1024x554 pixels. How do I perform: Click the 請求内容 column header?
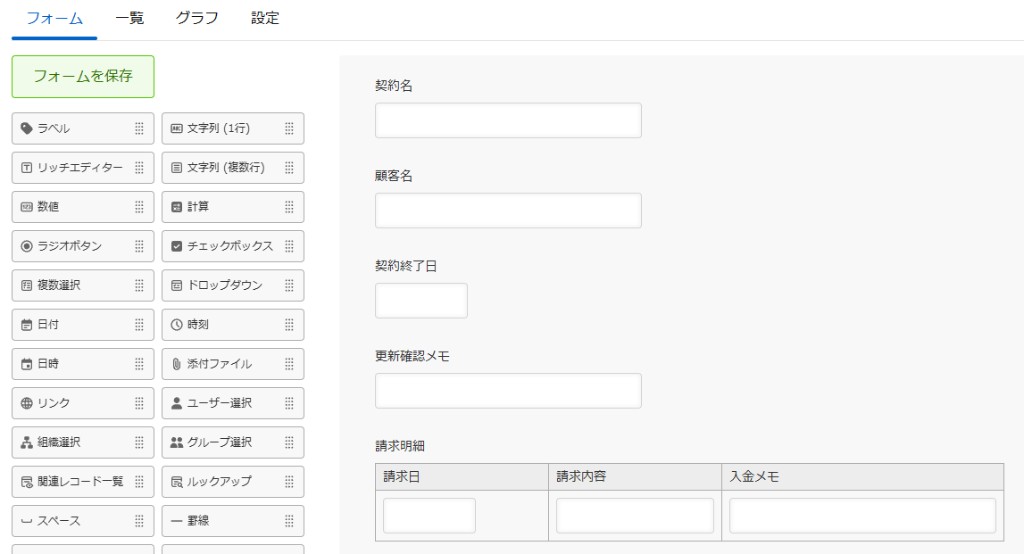pos(635,477)
